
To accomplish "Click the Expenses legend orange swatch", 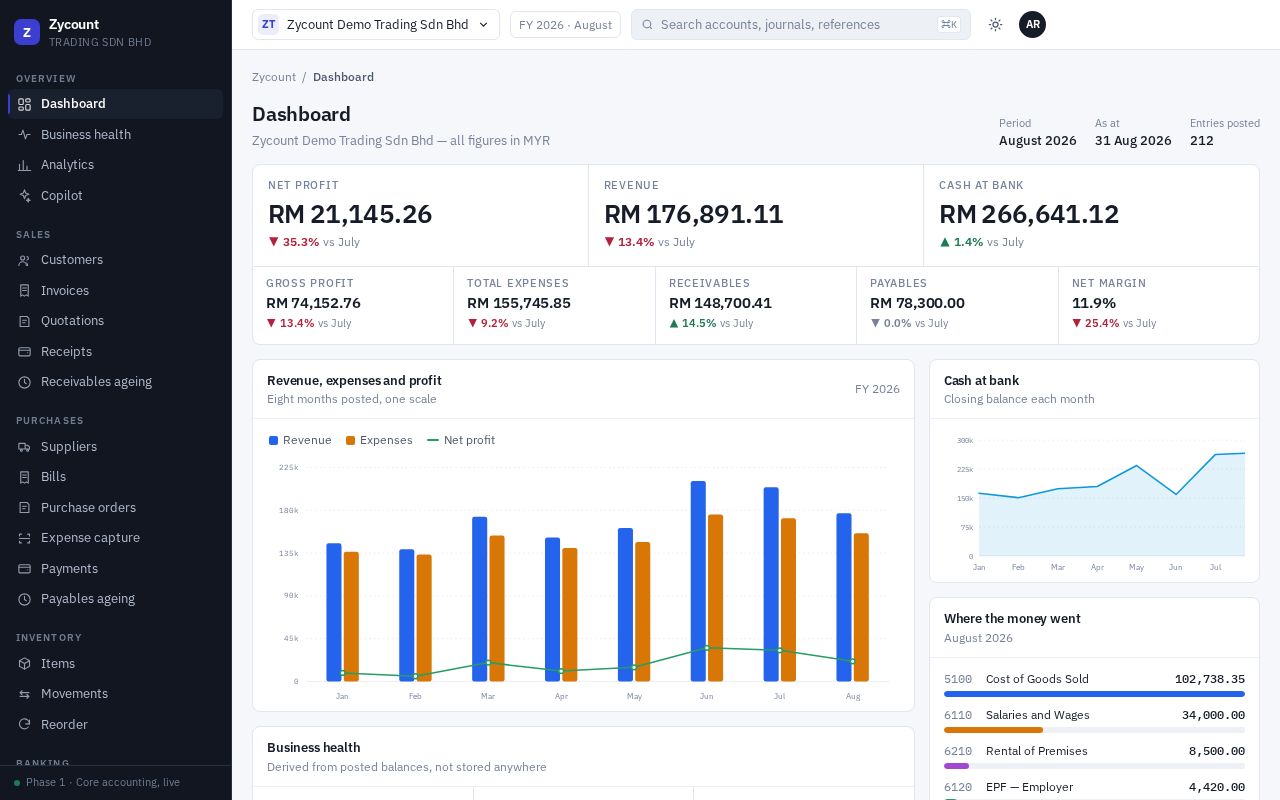I will [x=350, y=440].
